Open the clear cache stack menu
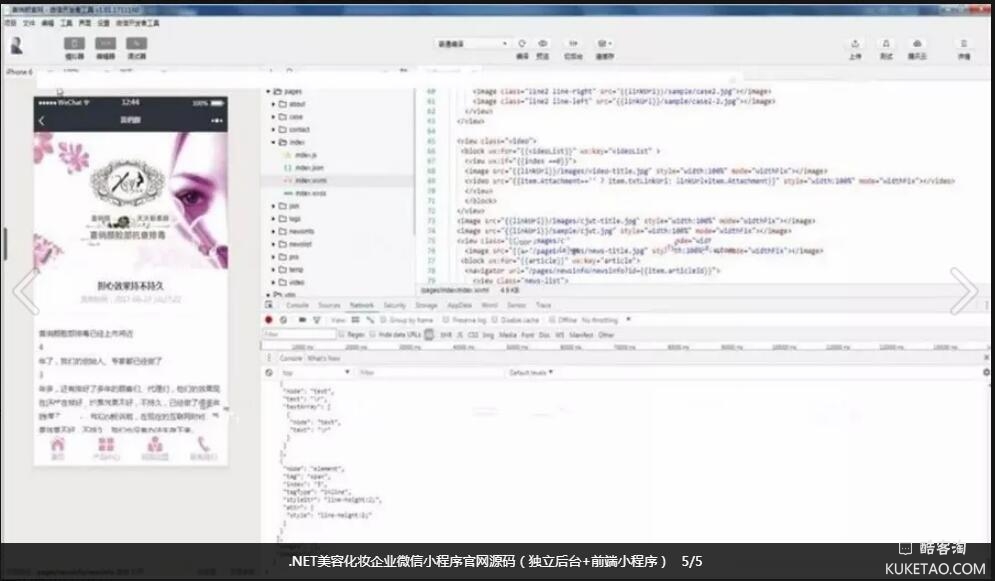This screenshot has width=995, height=581. [603, 44]
